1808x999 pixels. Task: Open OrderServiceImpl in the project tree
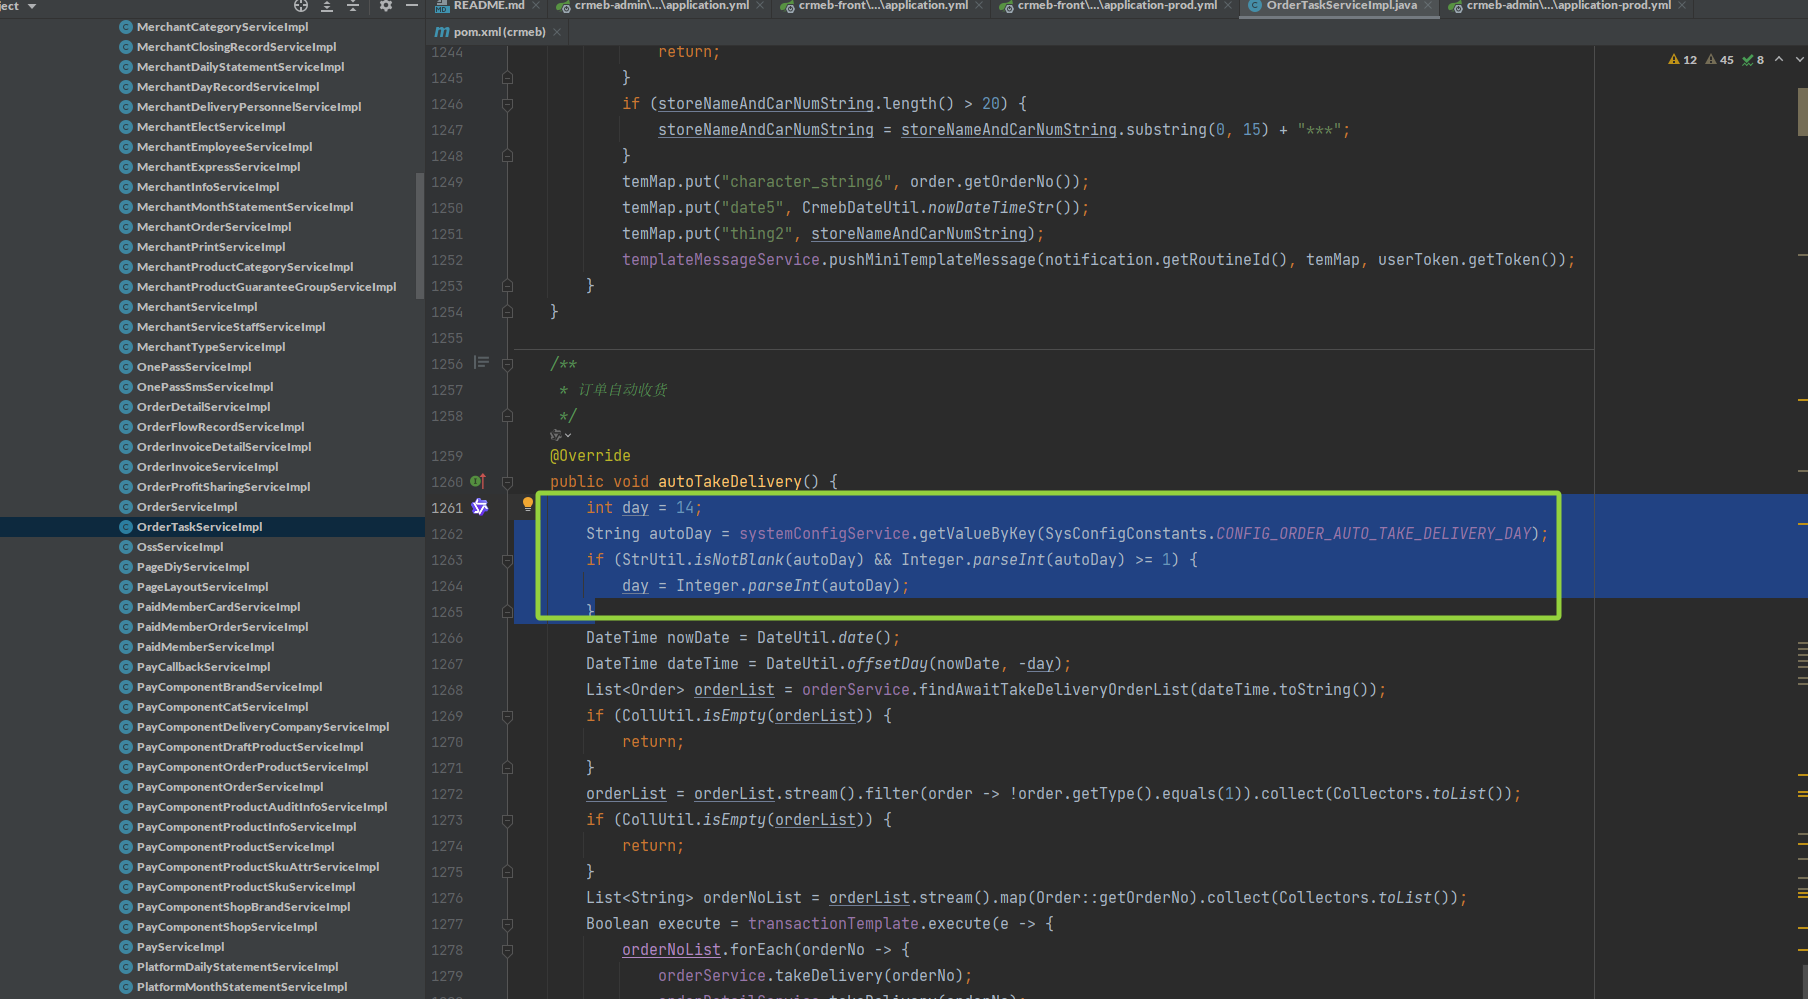187,507
